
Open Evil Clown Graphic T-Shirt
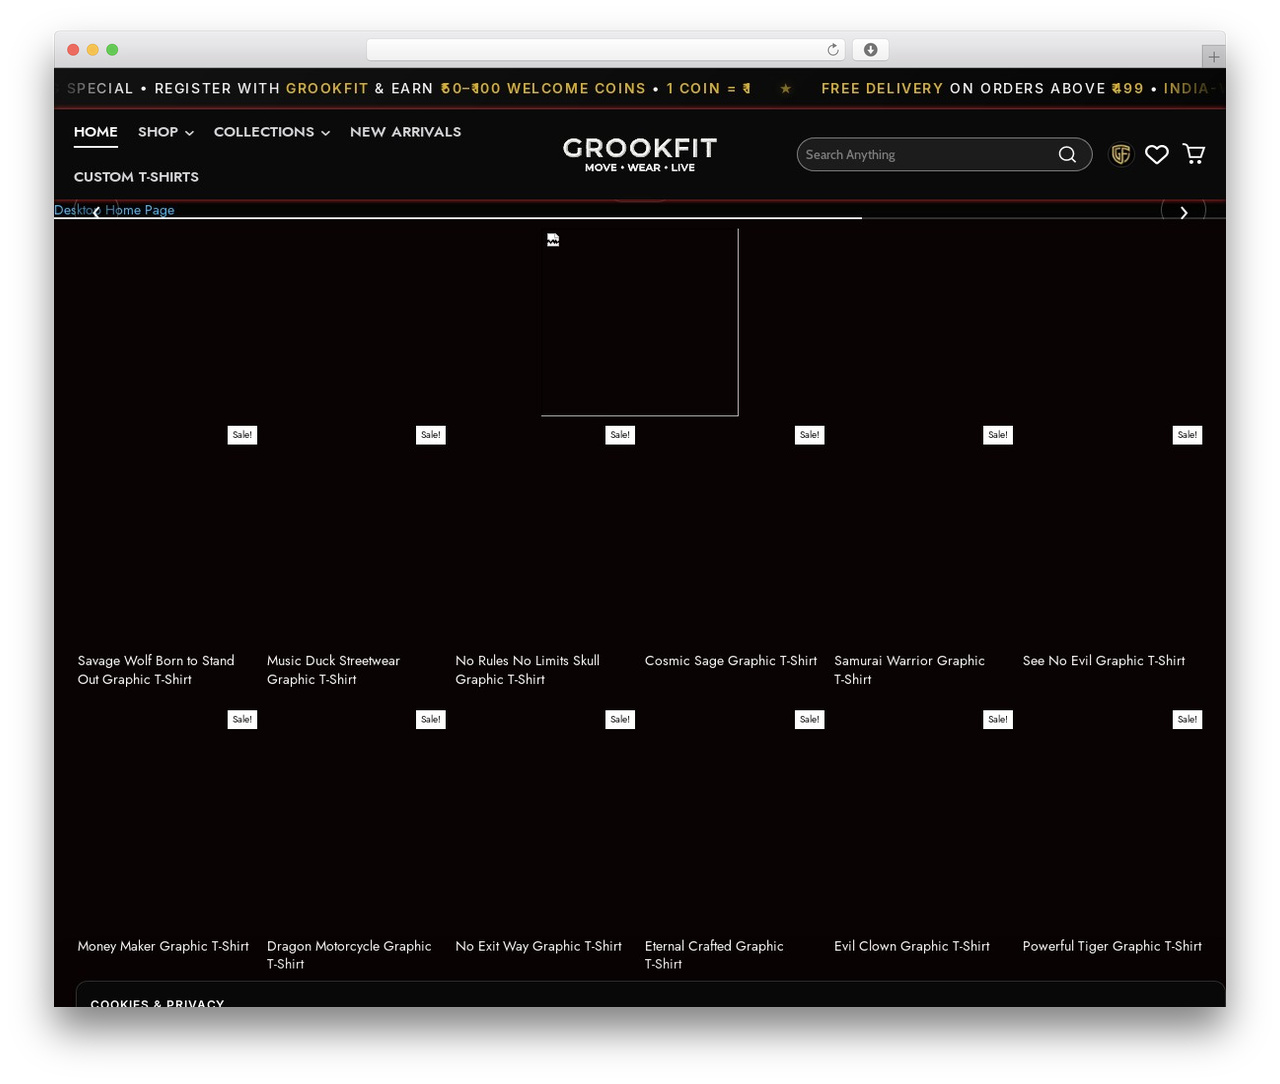coord(912,946)
